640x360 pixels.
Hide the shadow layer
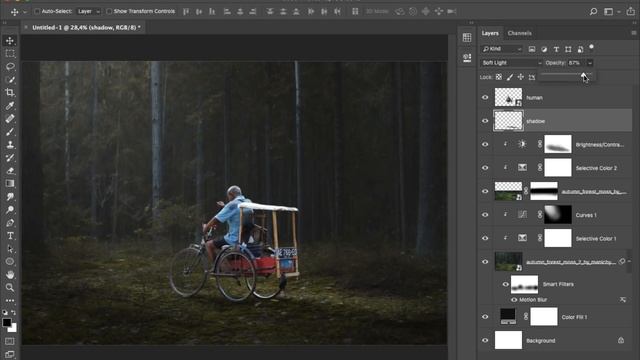(485, 121)
